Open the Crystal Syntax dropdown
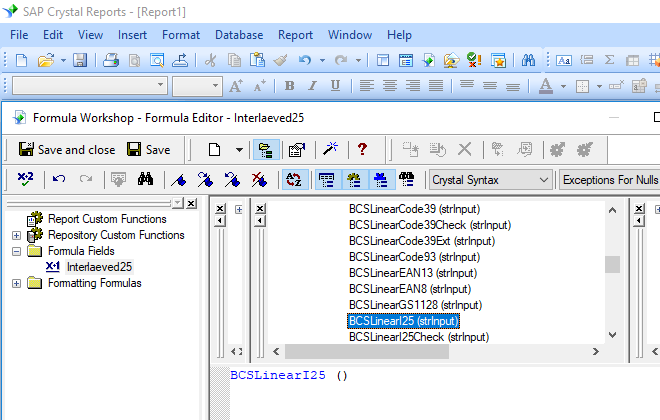 543,180
